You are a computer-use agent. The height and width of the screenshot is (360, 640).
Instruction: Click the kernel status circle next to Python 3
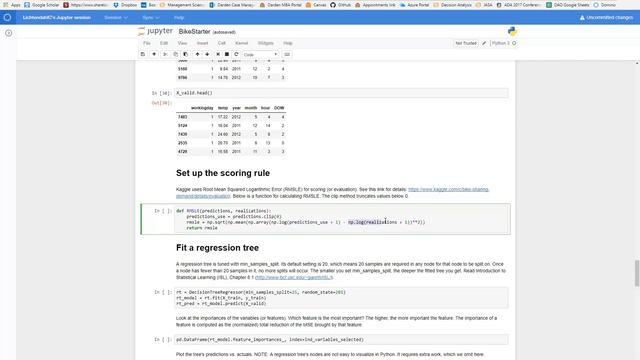click(x=514, y=43)
